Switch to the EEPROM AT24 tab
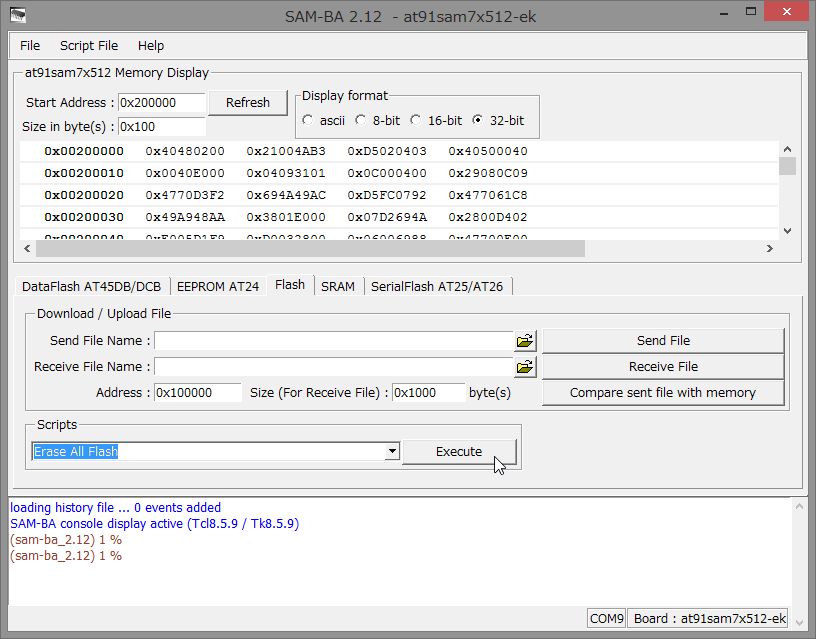This screenshot has width=816, height=639. [x=218, y=287]
